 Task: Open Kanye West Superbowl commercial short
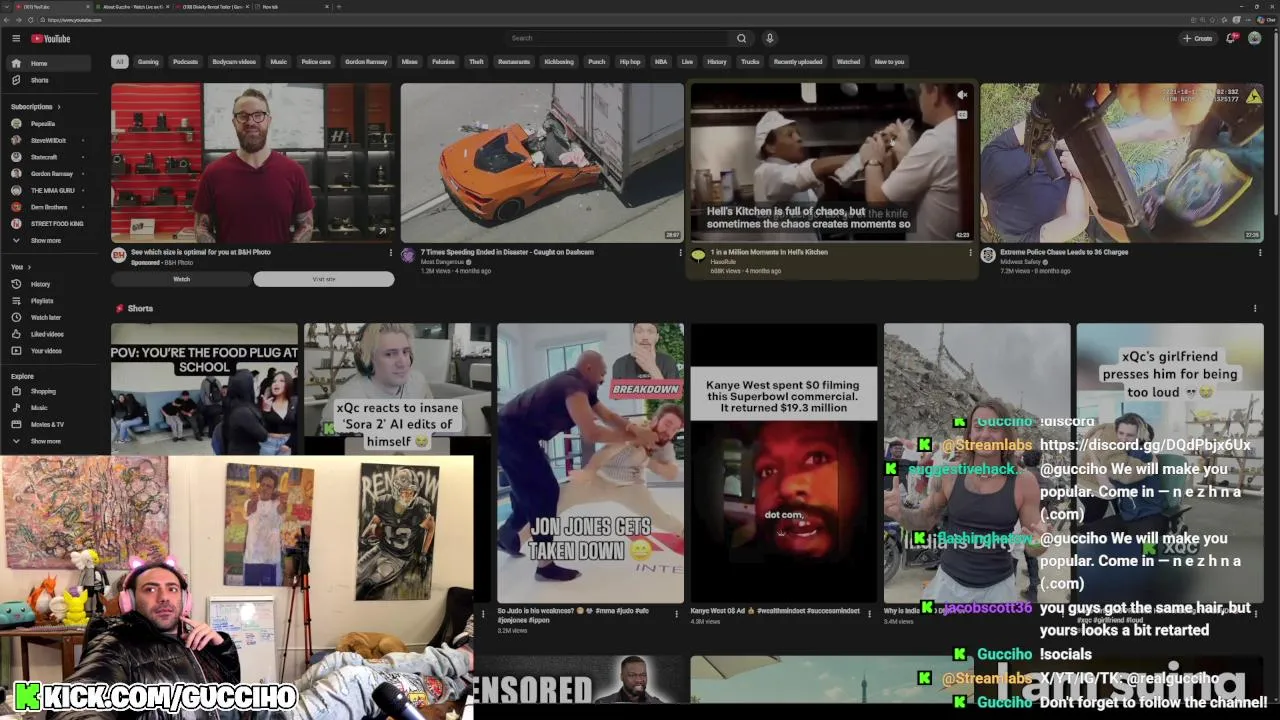pos(783,463)
